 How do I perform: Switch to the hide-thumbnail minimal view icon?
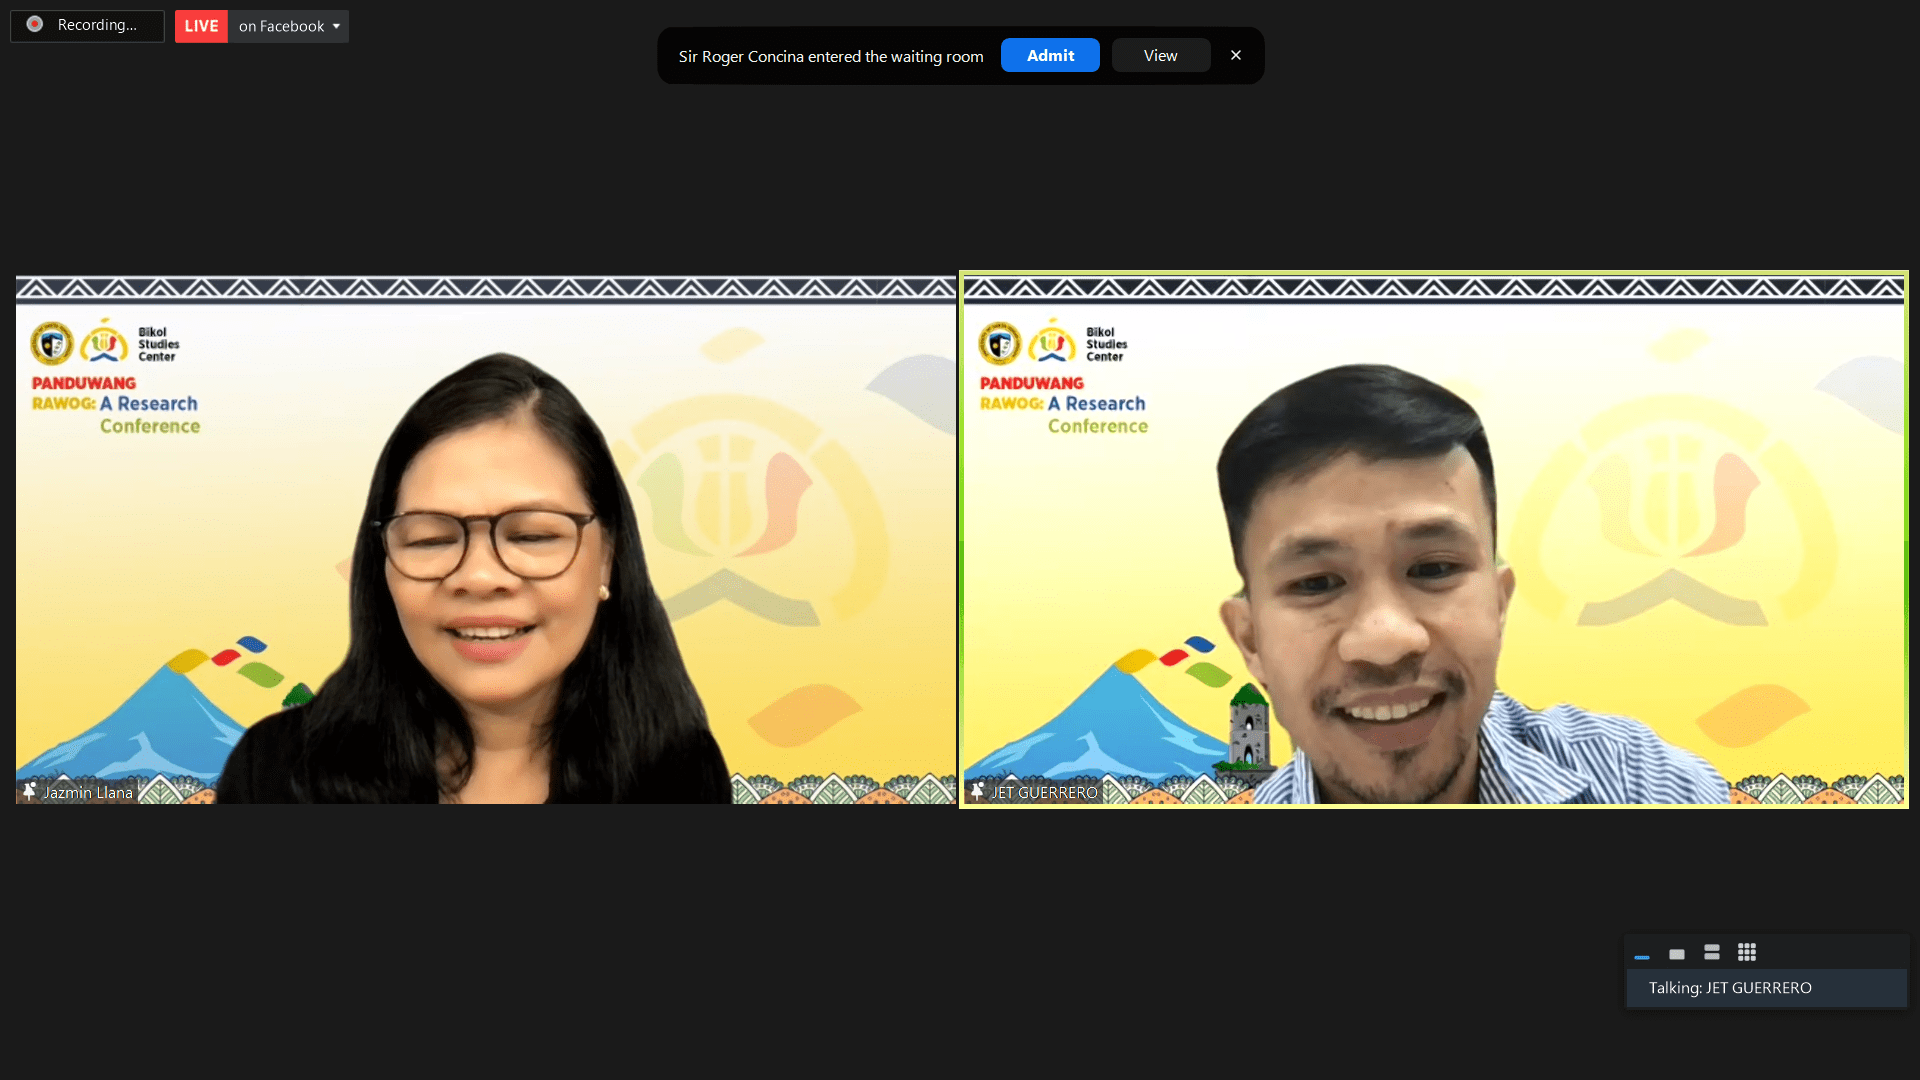coord(1642,956)
